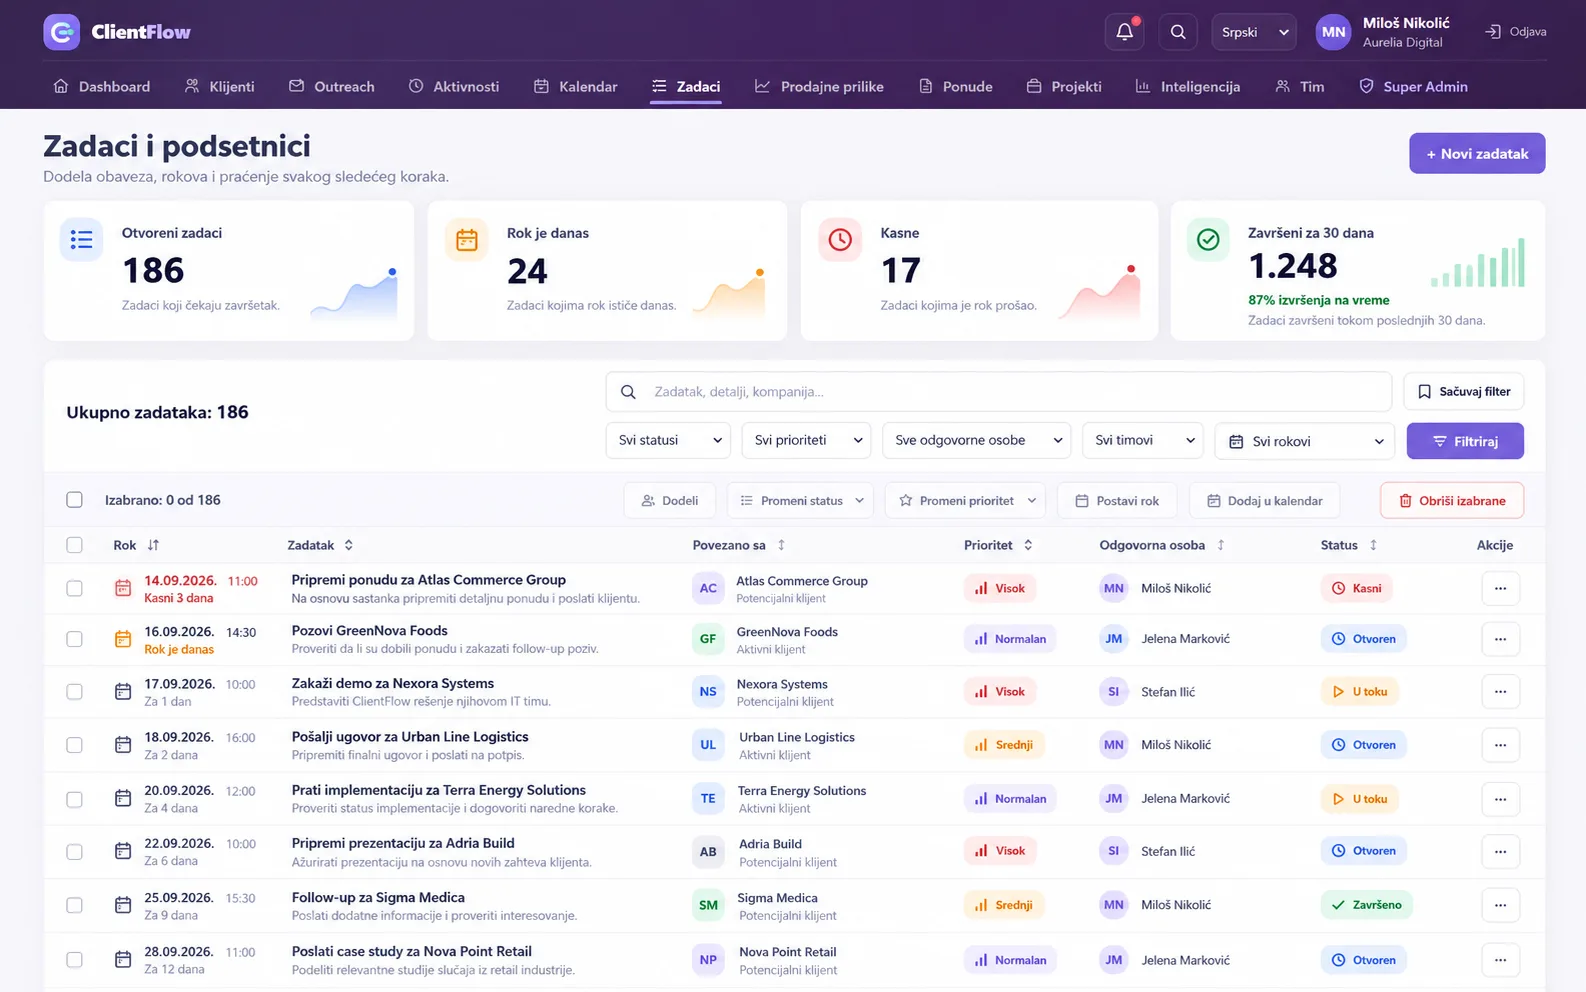
Task: Click the ClientFlow logo icon
Action: [62, 32]
